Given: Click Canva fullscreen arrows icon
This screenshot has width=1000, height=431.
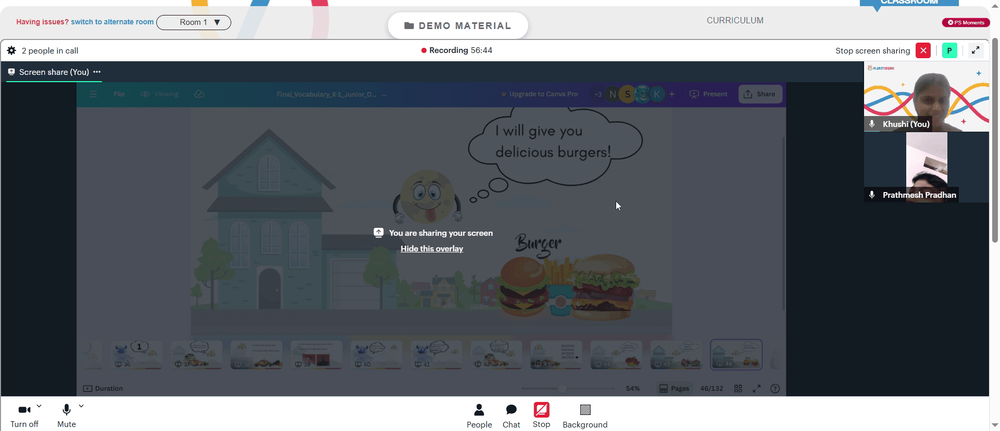Looking at the screenshot, I should click(x=757, y=388).
